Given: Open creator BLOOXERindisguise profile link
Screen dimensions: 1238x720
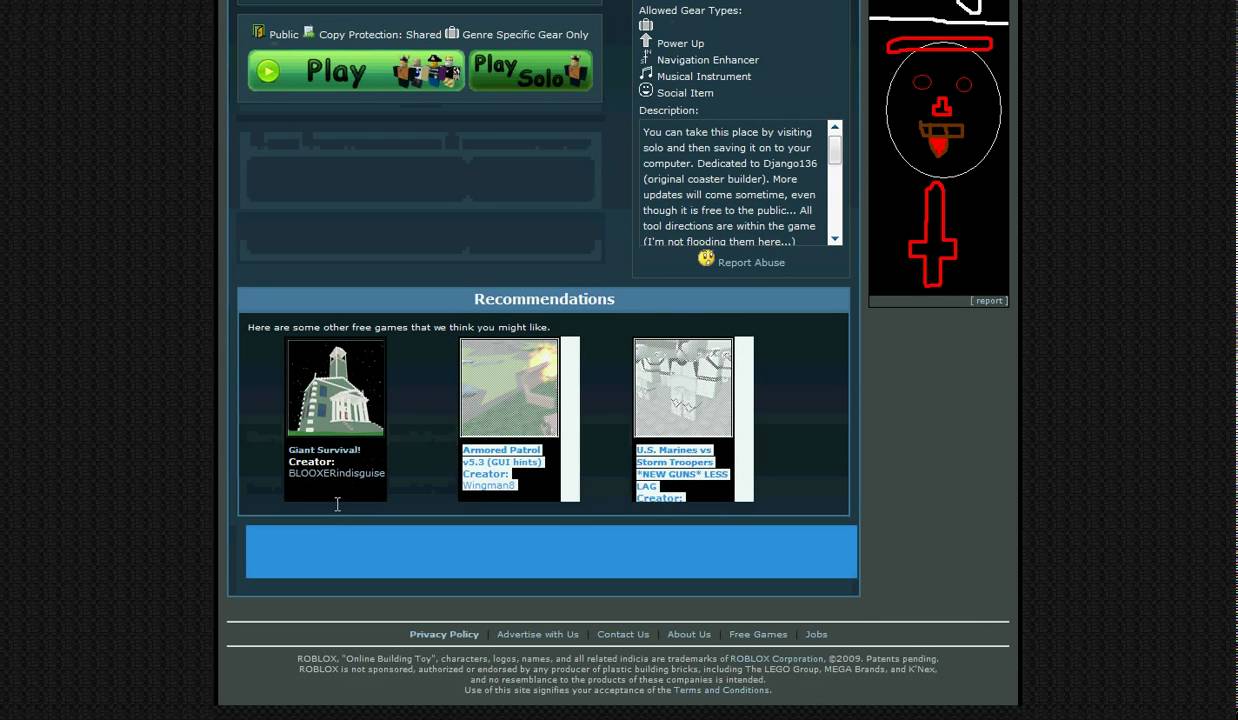Looking at the screenshot, I should pyautogui.click(x=336, y=473).
